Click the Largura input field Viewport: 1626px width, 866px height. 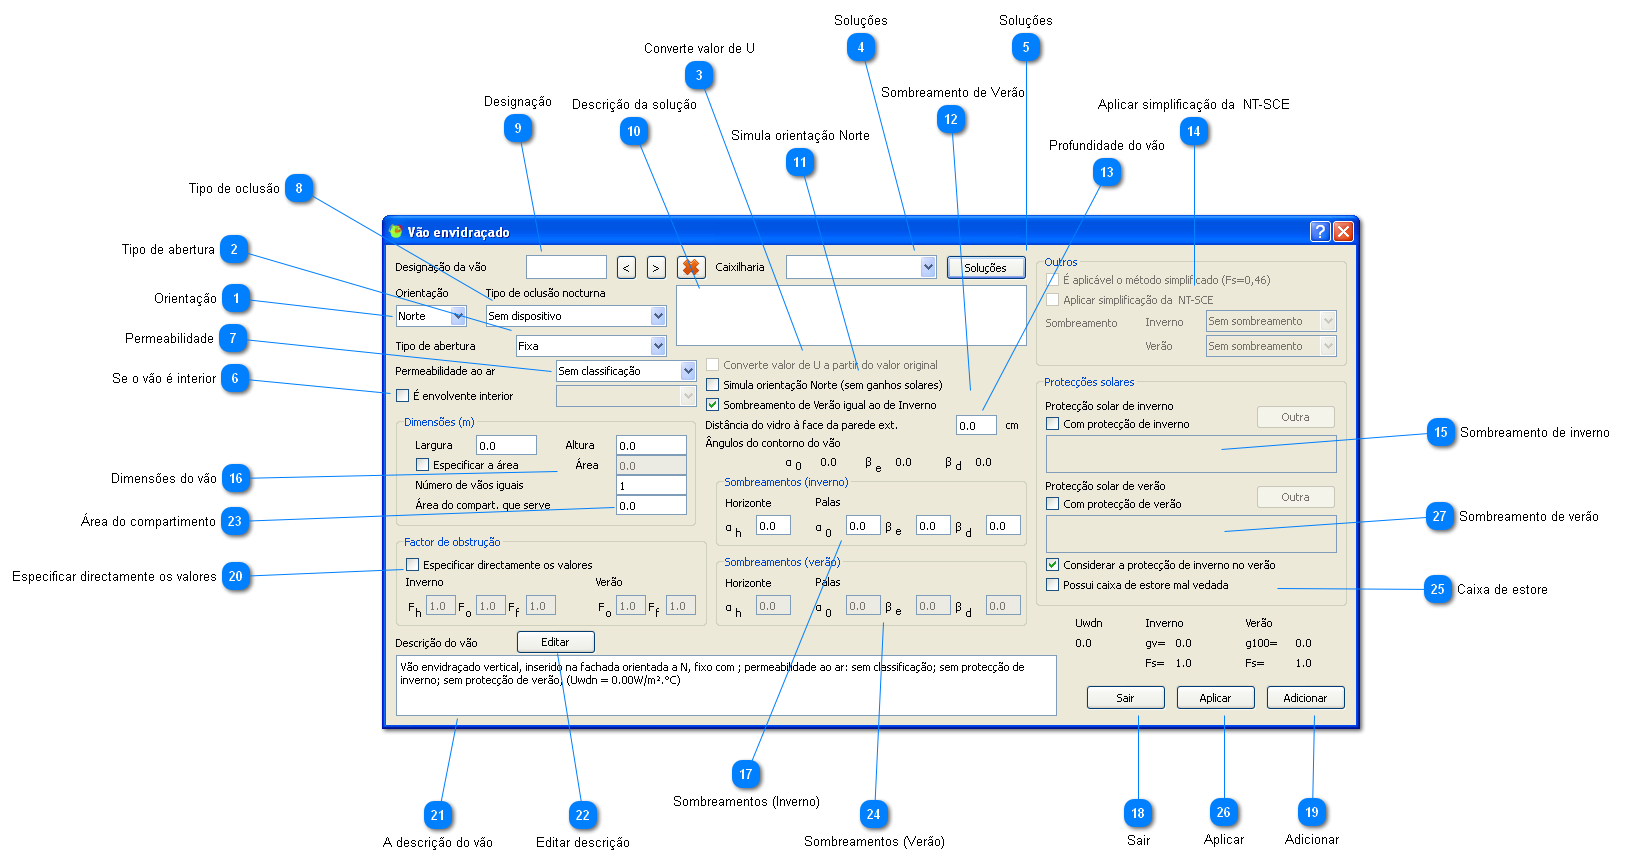click(506, 446)
